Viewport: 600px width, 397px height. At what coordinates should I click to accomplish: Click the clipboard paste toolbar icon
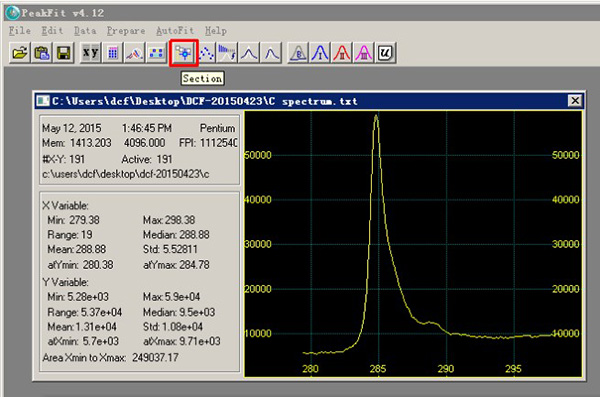coord(42,52)
